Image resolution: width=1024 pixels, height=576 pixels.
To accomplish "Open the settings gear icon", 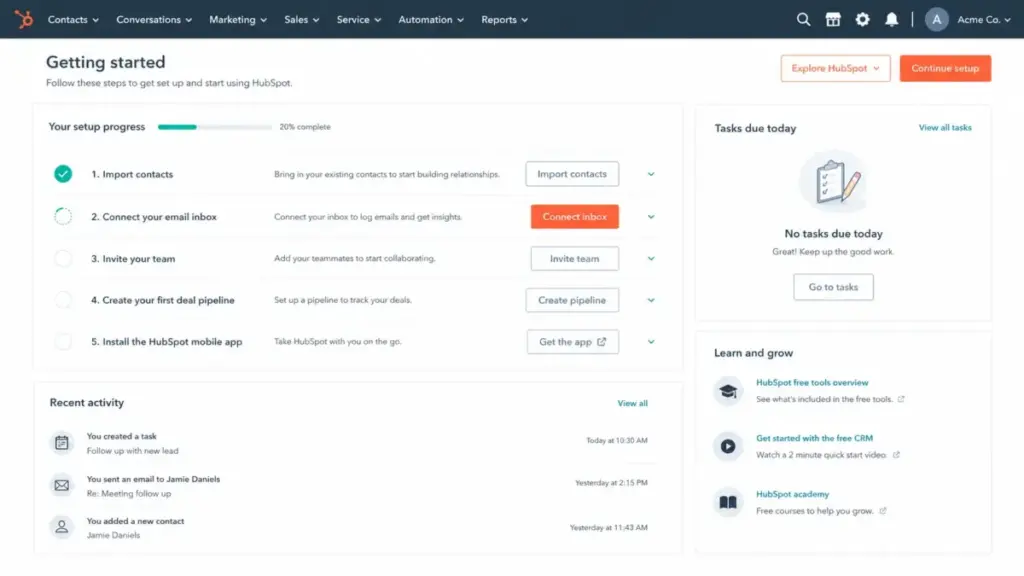I will pos(862,20).
